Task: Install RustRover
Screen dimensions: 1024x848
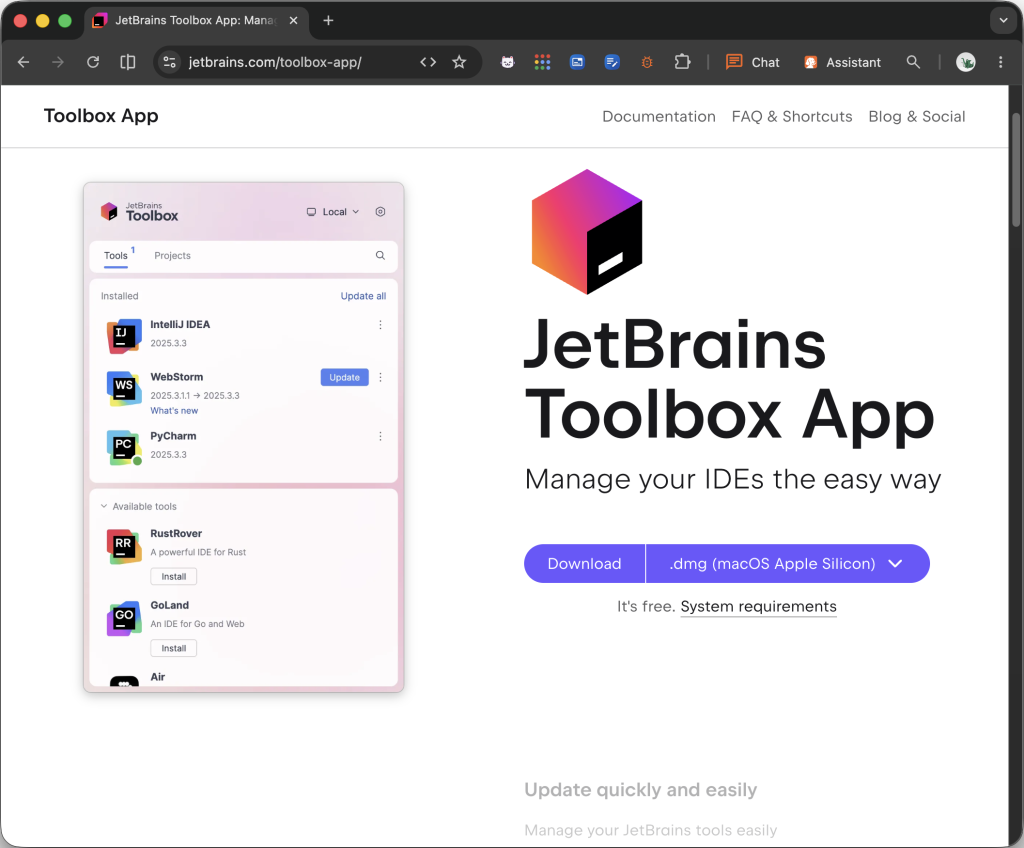Action: (174, 576)
